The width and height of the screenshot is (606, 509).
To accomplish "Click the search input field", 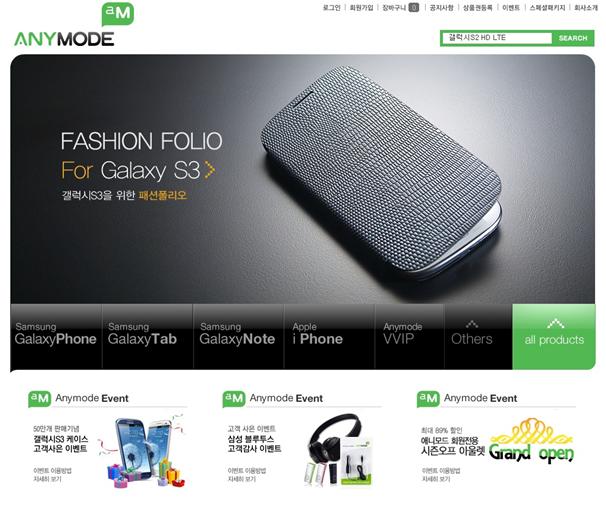I will coord(497,38).
